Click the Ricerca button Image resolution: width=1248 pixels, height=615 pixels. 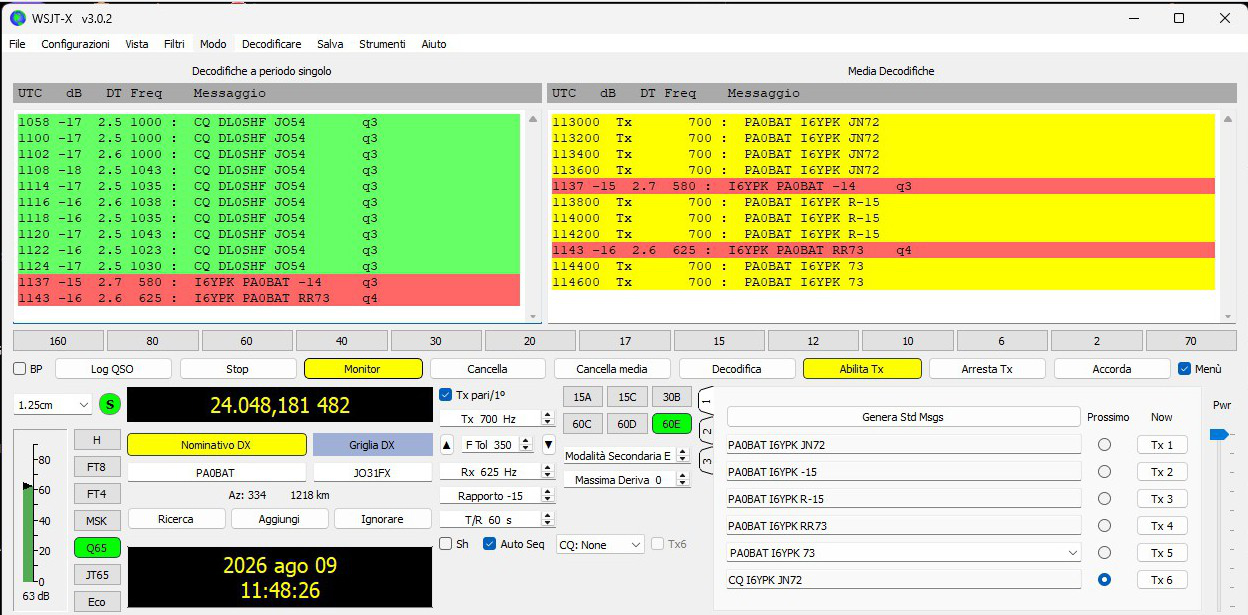point(176,519)
